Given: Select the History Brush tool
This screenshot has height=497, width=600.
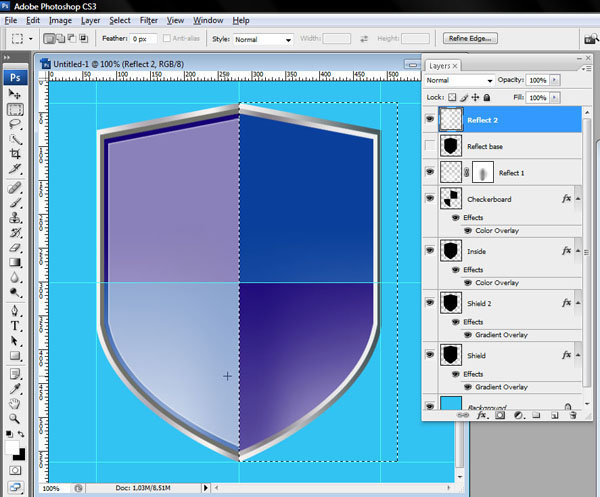Looking at the screenshot, I should (15, 233).
